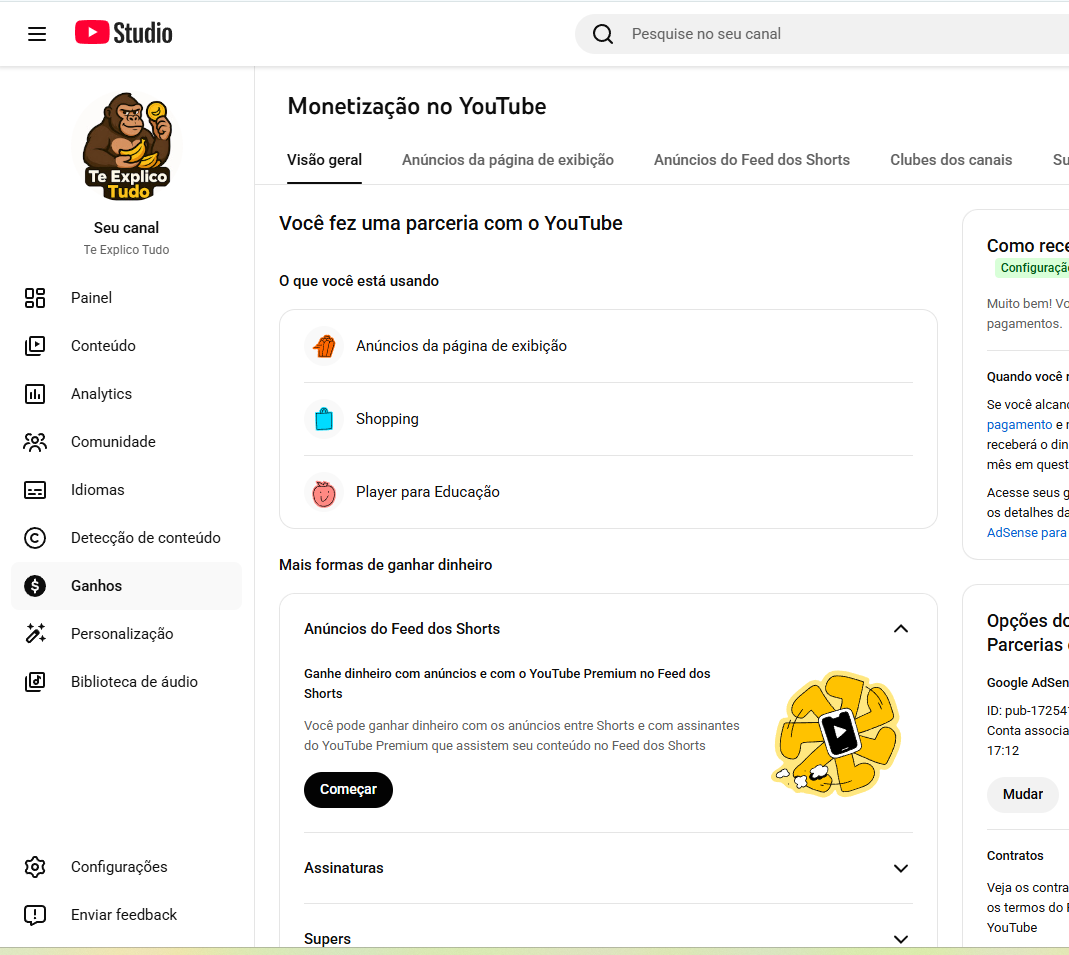Screen dimensions: 1069x955
Task: Click the Personalização magic wand icon
Action: pos(35,634)
